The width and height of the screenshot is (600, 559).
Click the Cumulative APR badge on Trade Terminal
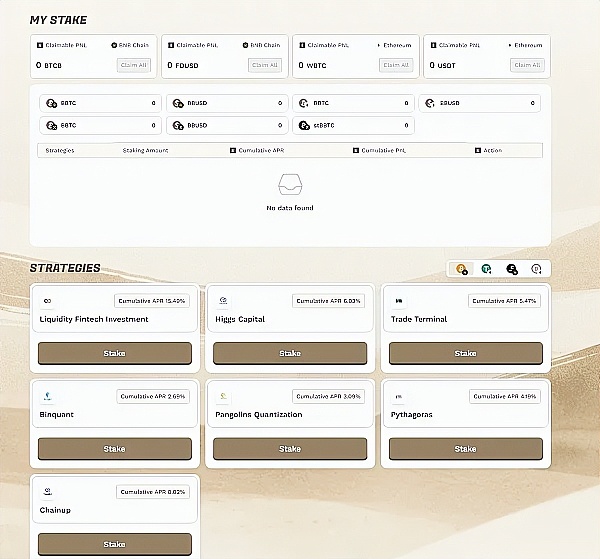click(504, 301)
